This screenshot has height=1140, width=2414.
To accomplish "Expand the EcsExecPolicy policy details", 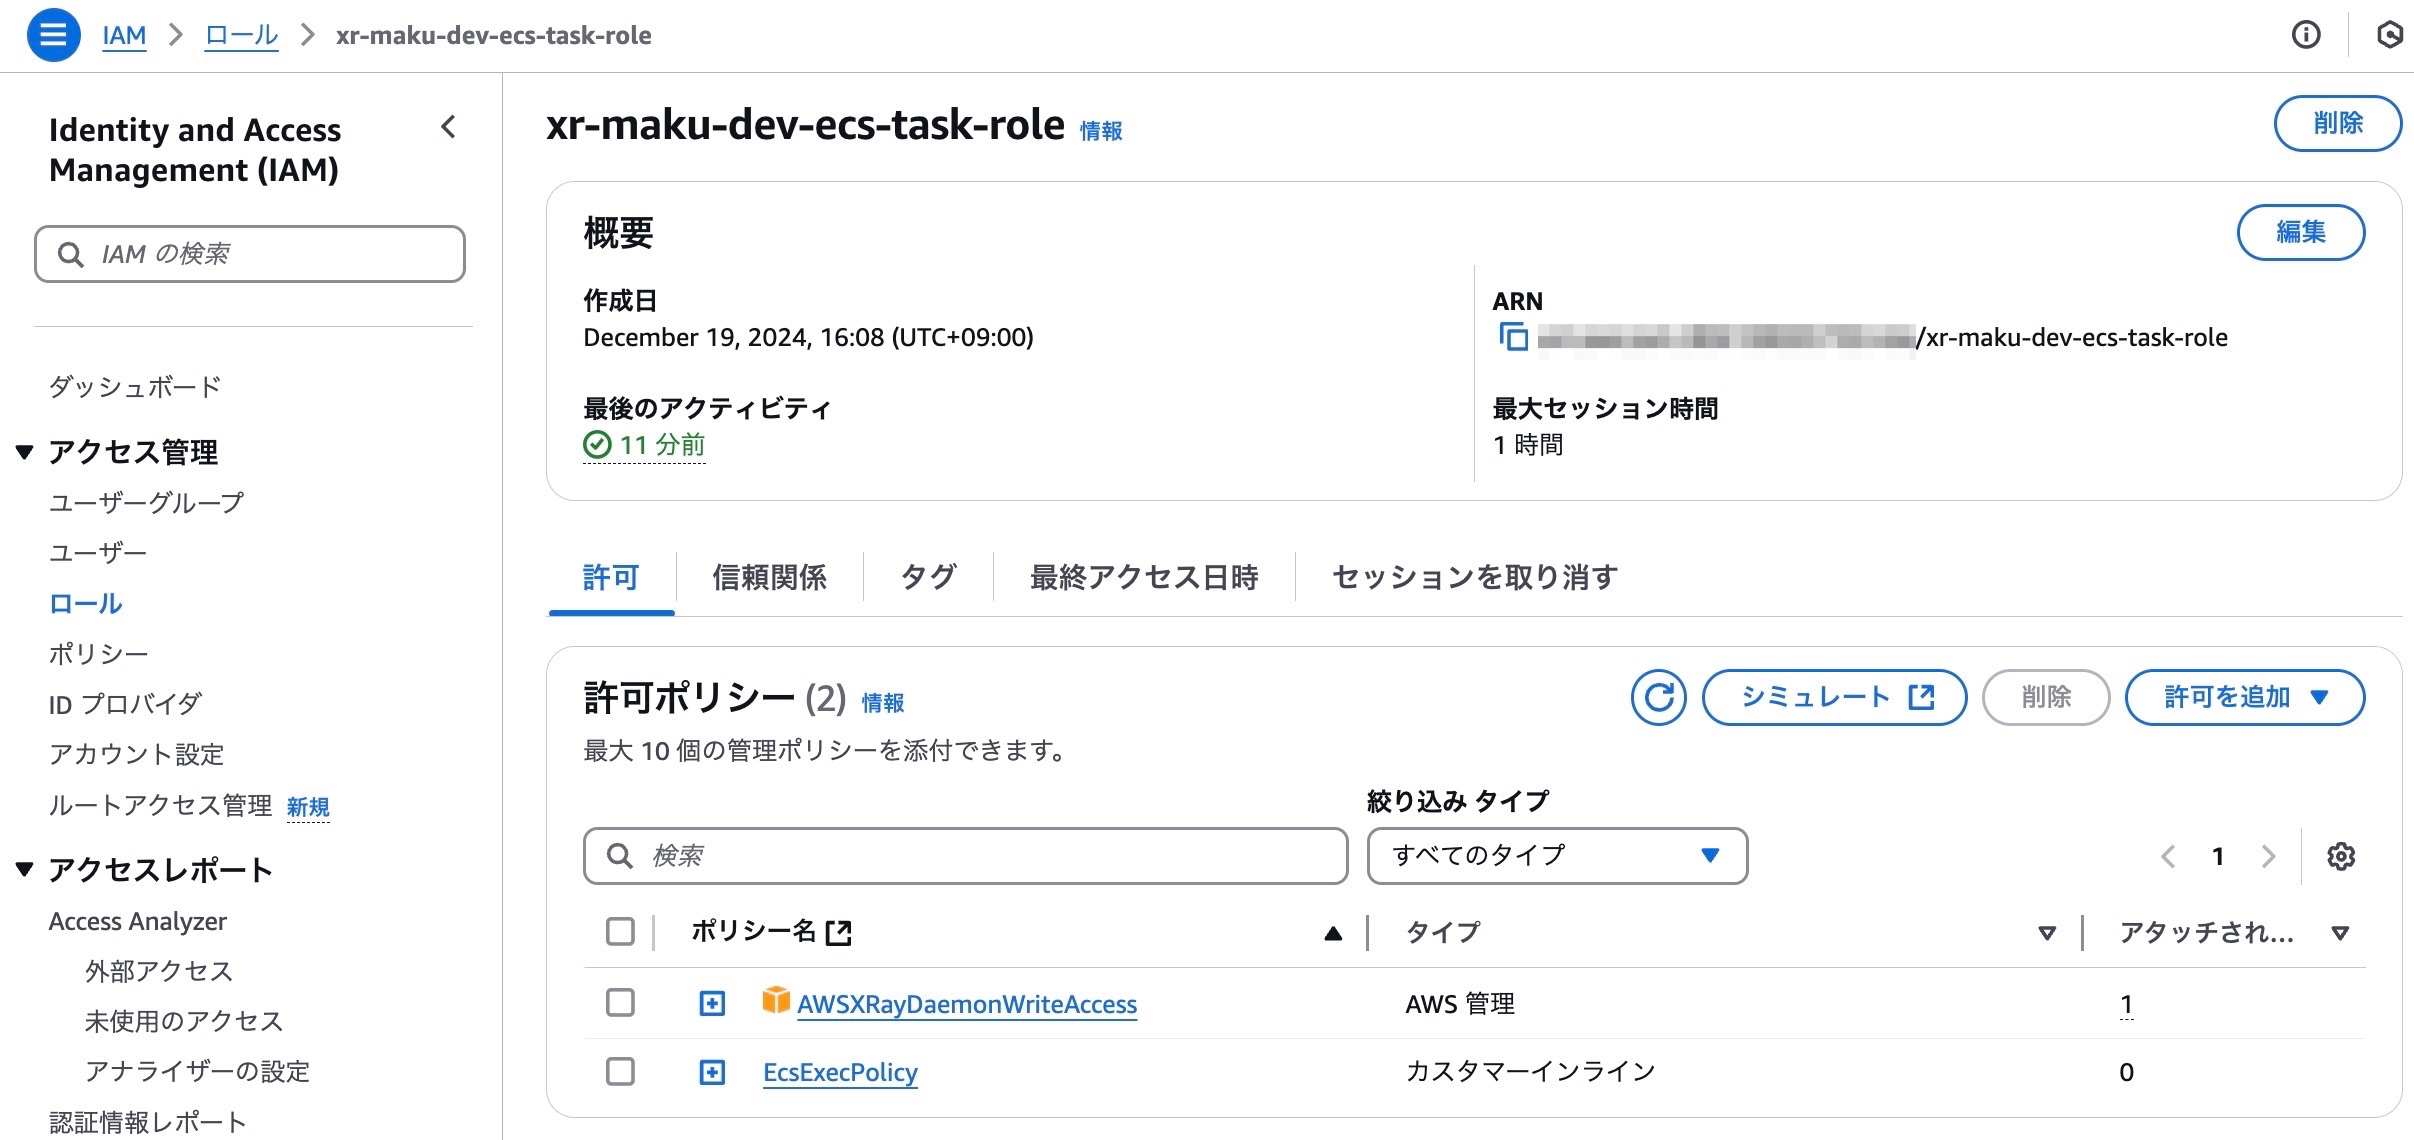I will (712, 1073).
